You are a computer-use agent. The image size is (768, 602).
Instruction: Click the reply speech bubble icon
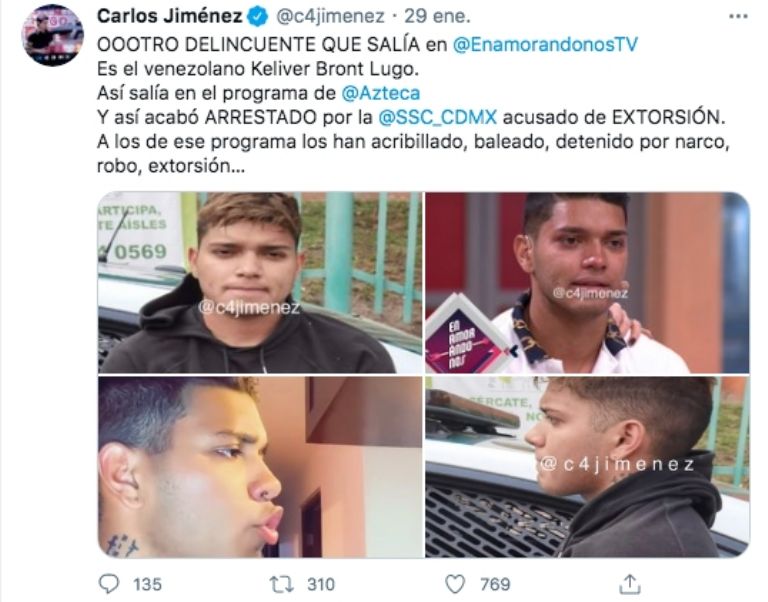coord(109,583)
